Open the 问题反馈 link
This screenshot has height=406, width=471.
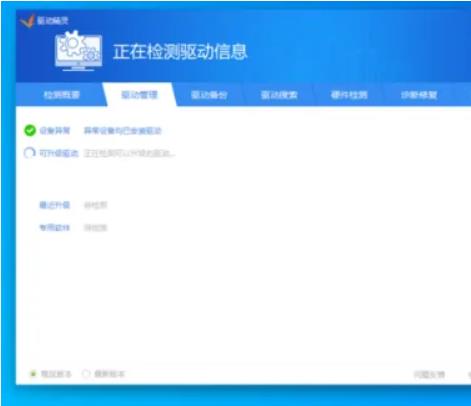tap(429, 375)
